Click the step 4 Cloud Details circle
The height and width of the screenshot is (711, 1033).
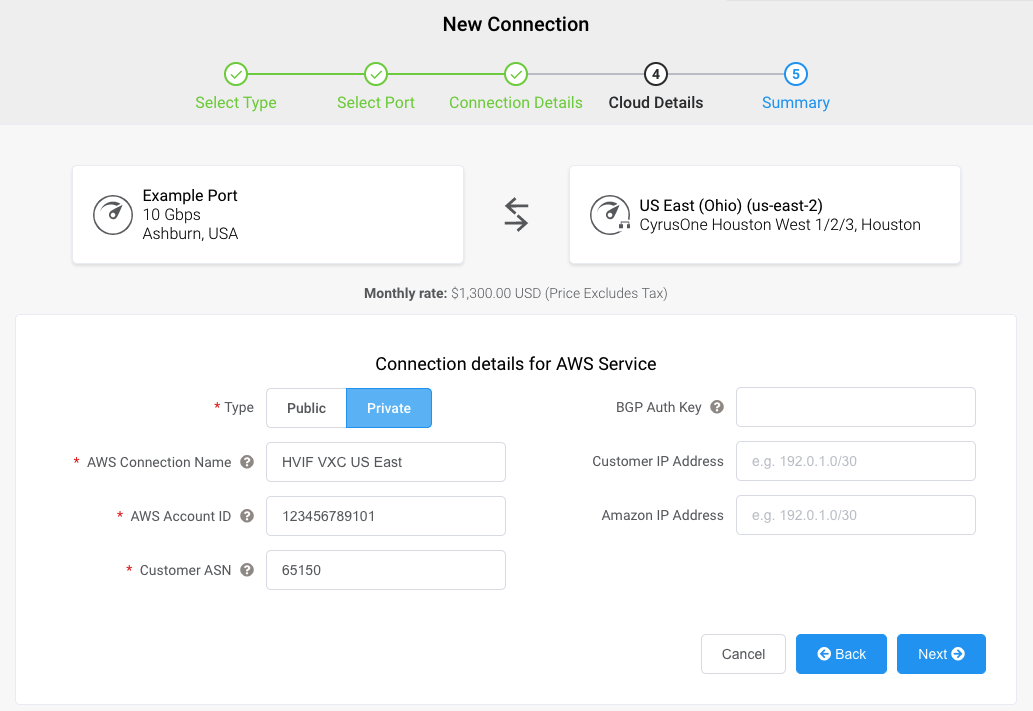[x=656, y=74]
